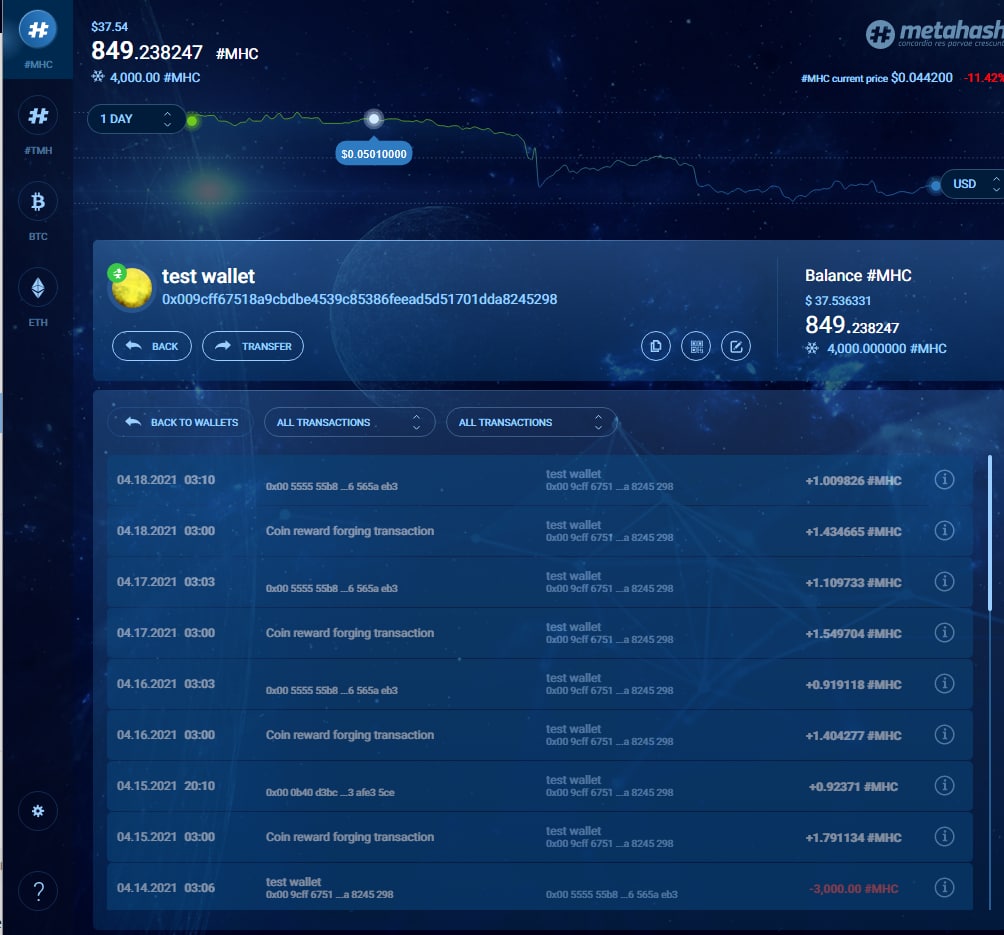
Task: Open info for +1.549704 #MHC transaction
Action: 944,633
